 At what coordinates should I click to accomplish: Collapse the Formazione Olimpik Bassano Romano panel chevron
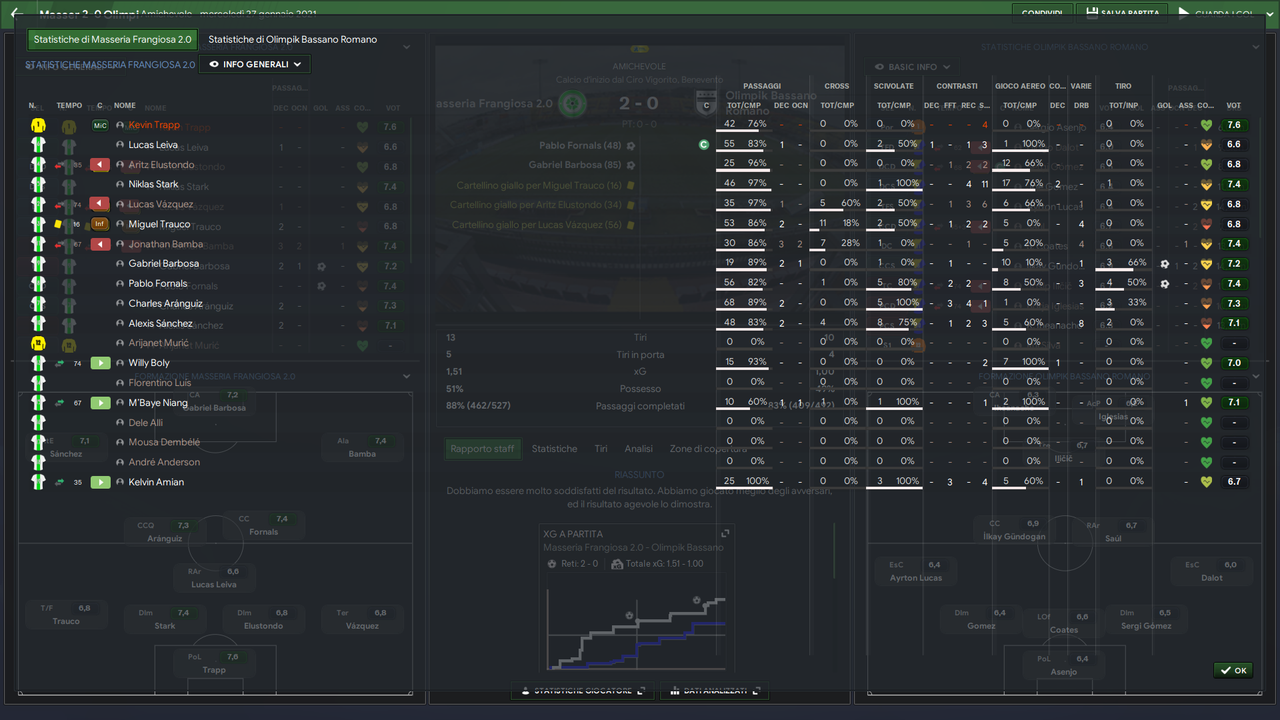pyautogui.click(x=1255, y=376)
